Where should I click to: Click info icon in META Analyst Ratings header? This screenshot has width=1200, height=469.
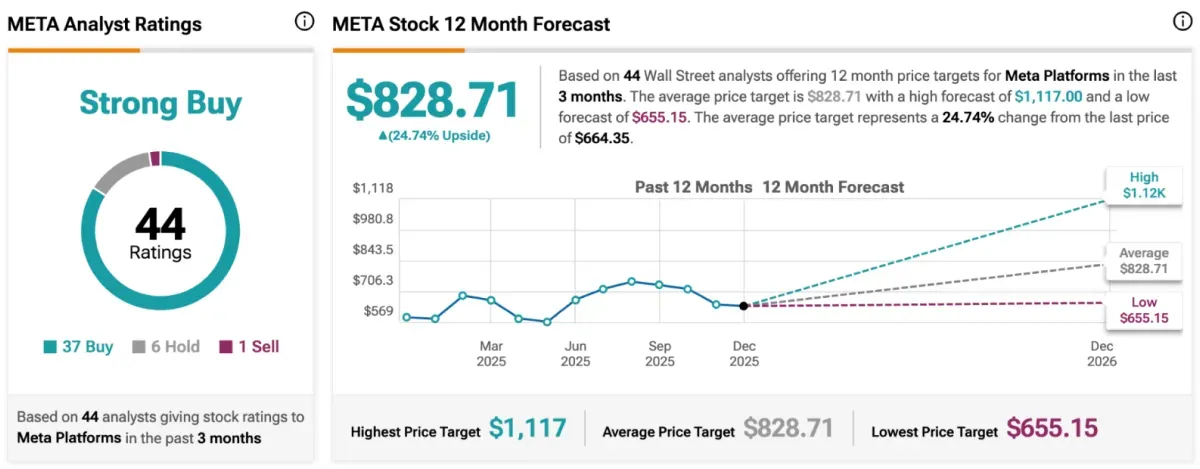(x=304, y=22)
